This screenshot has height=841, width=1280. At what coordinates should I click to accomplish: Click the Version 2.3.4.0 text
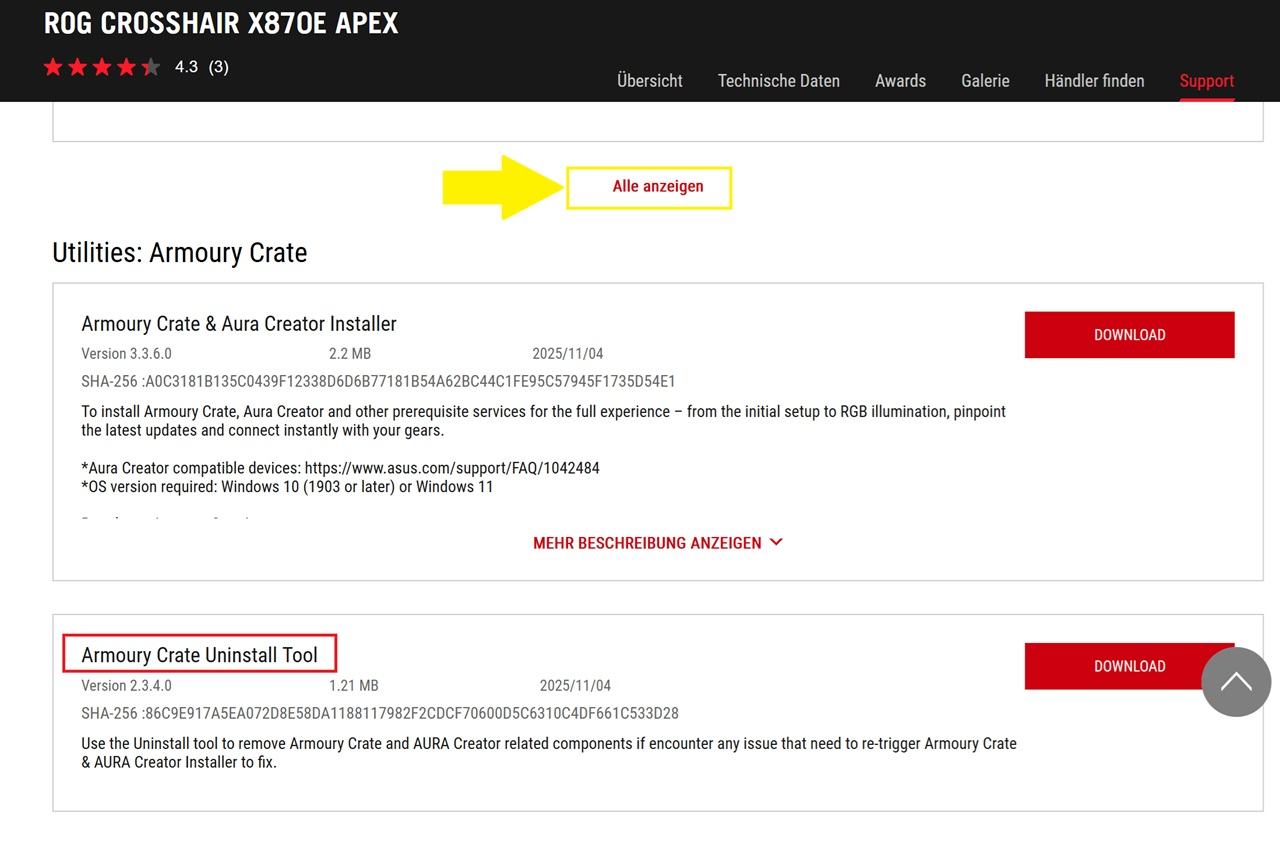(126, 686)
